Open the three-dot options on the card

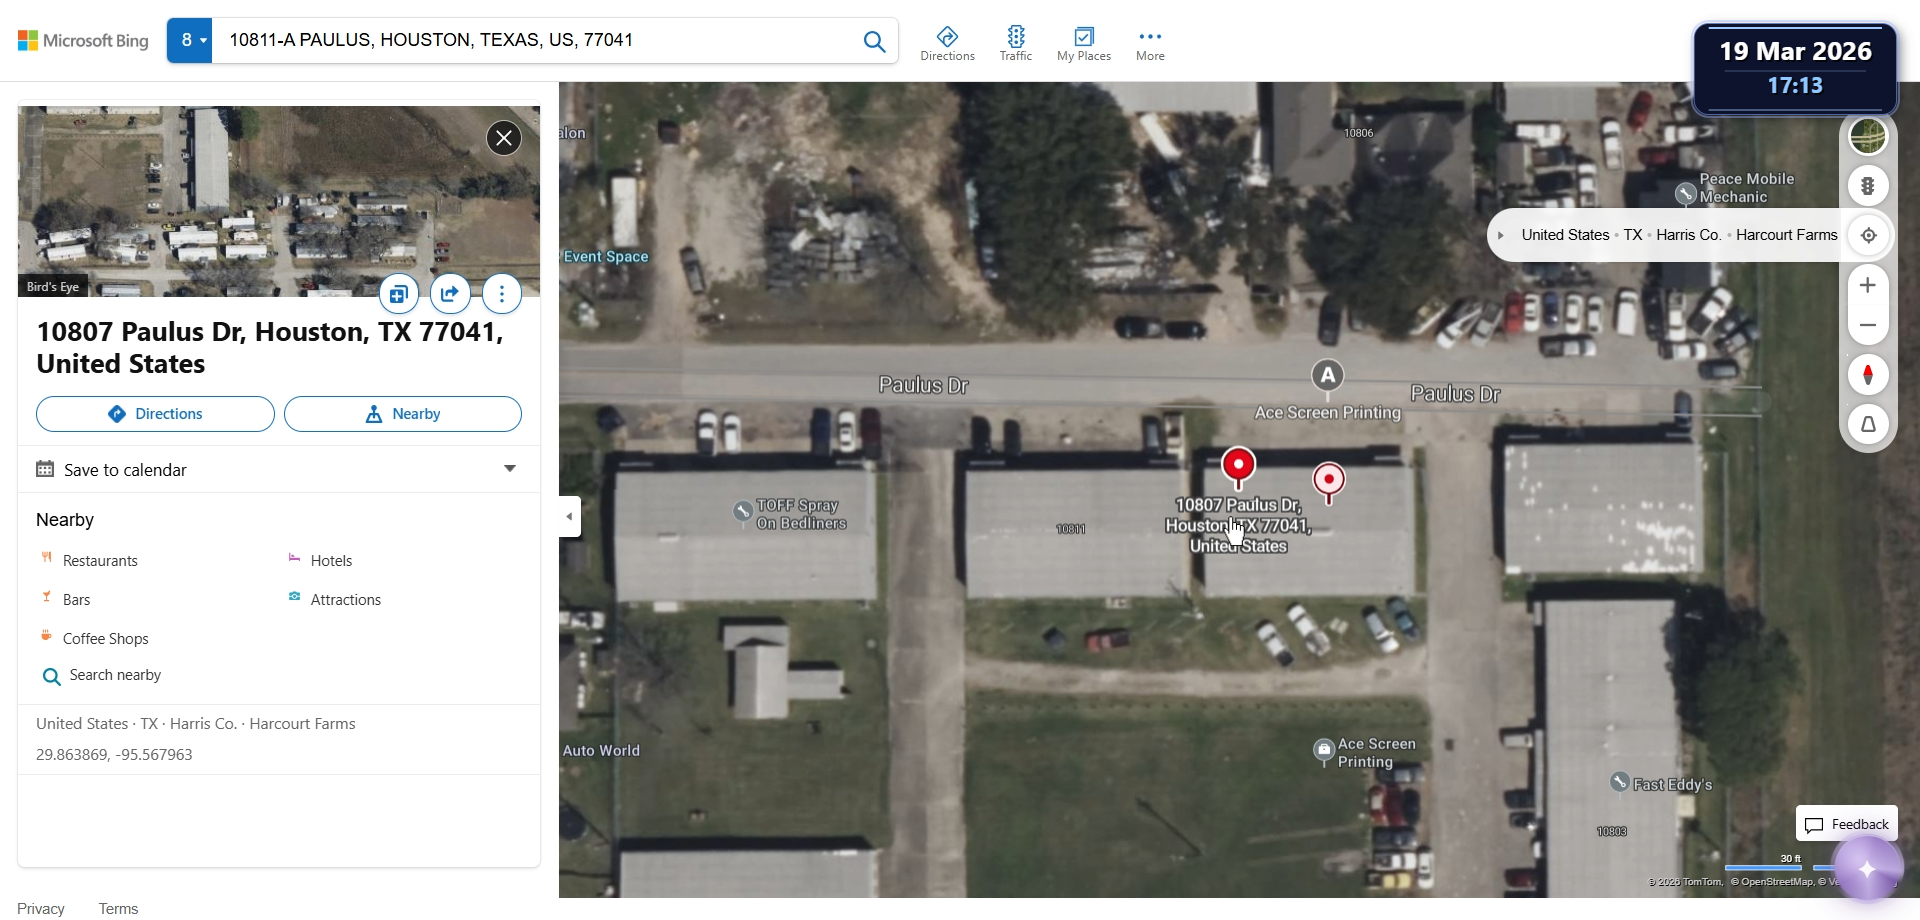pos(502,294)
